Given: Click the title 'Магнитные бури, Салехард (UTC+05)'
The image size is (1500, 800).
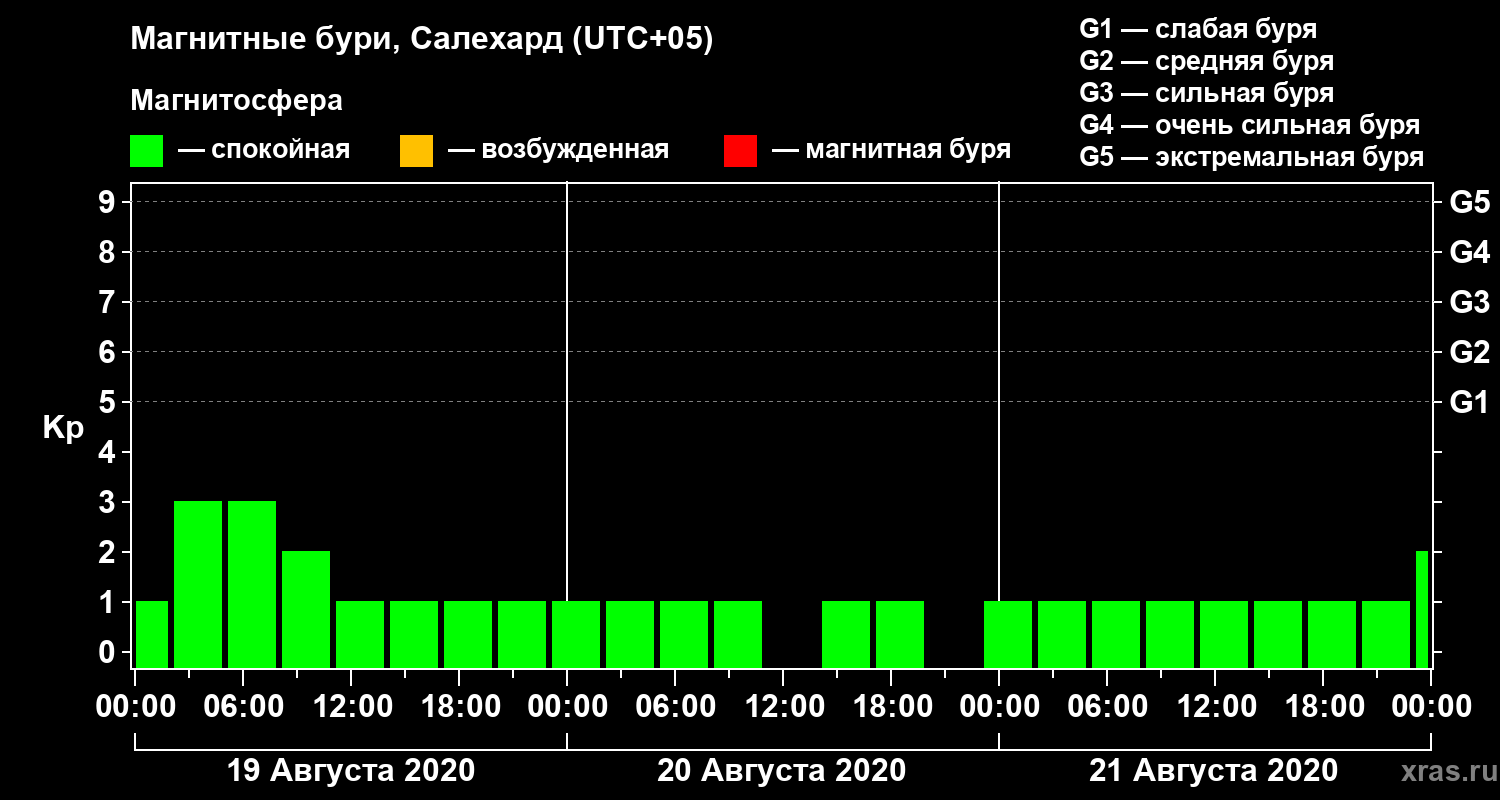Looking at the screenshot, I should click(422, 40).
